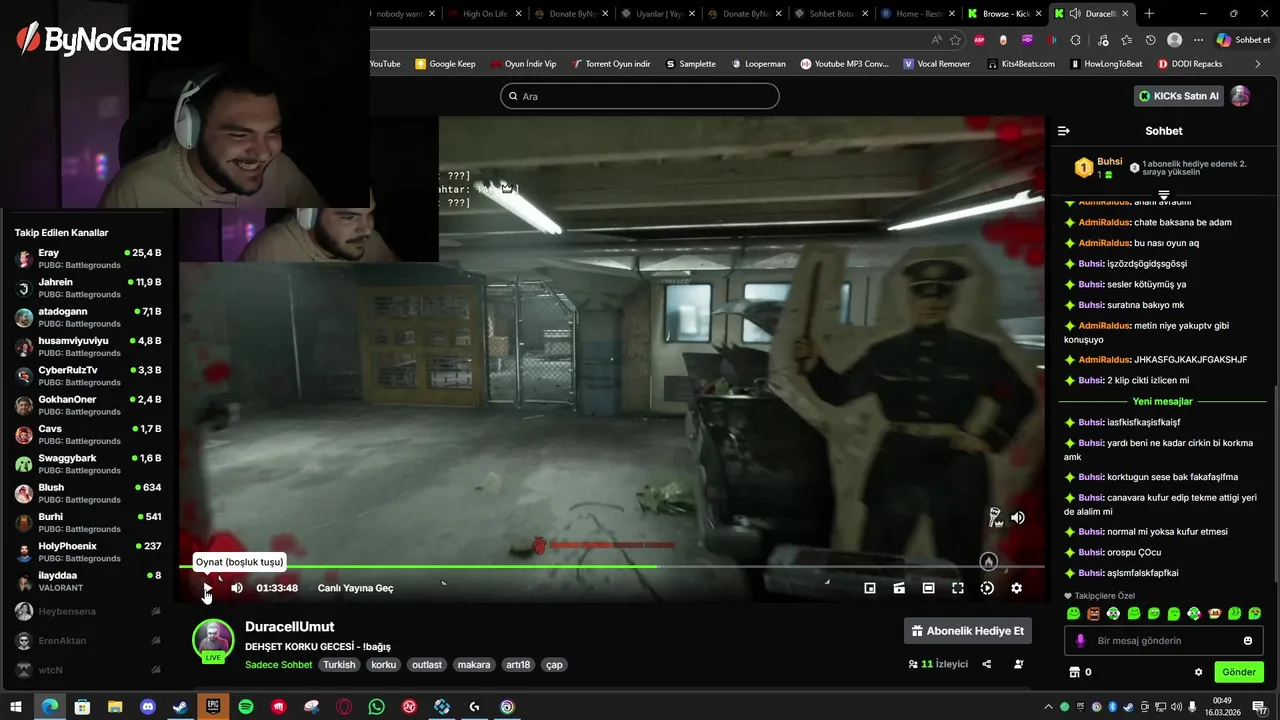This screenshot has height=720, width=1280.
Task: Click the share icon under the video
Action: pos(987,664)
